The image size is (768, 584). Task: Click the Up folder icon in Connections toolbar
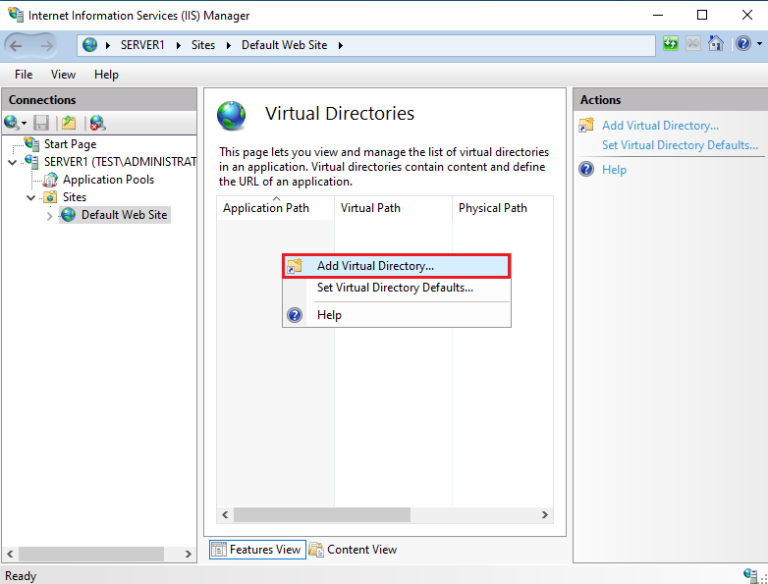[68, 123]
